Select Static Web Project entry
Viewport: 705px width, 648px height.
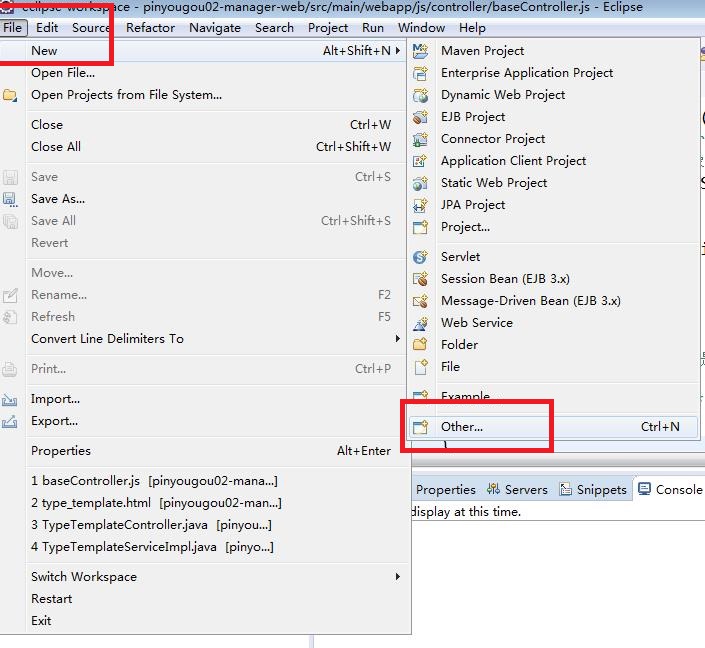[553, 183]
